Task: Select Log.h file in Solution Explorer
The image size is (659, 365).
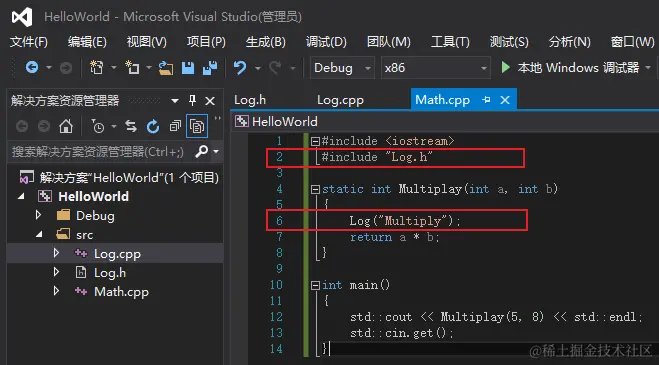Action: (109, 273)
